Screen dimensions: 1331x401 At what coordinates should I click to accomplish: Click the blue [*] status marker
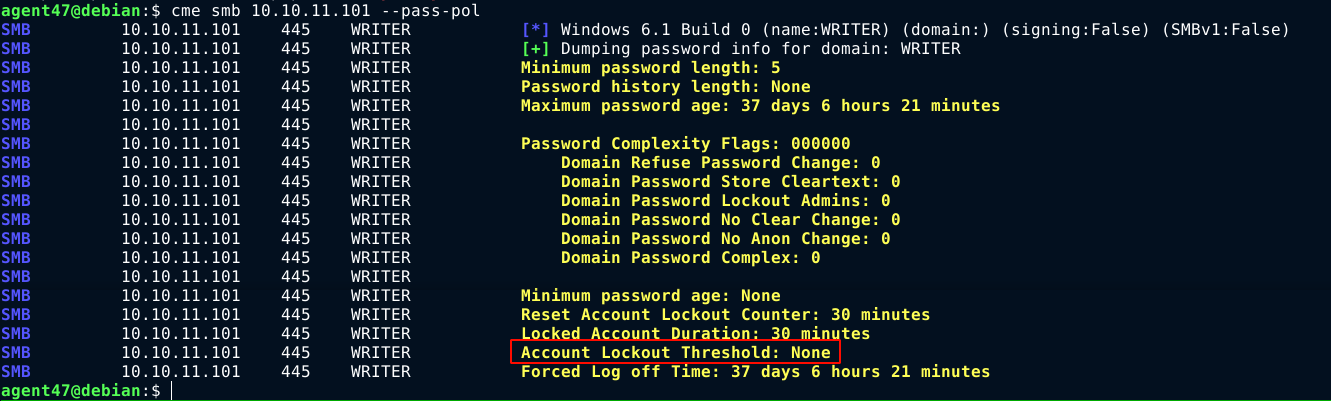tap(535, 30)
